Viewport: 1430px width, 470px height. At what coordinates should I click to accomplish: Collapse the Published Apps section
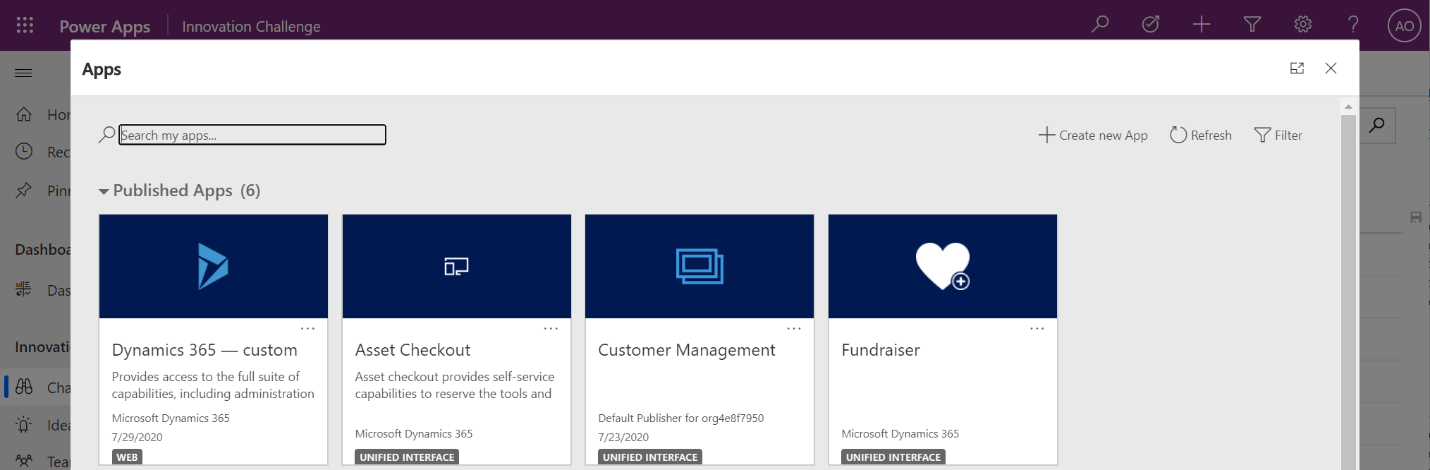pos(104,191)
